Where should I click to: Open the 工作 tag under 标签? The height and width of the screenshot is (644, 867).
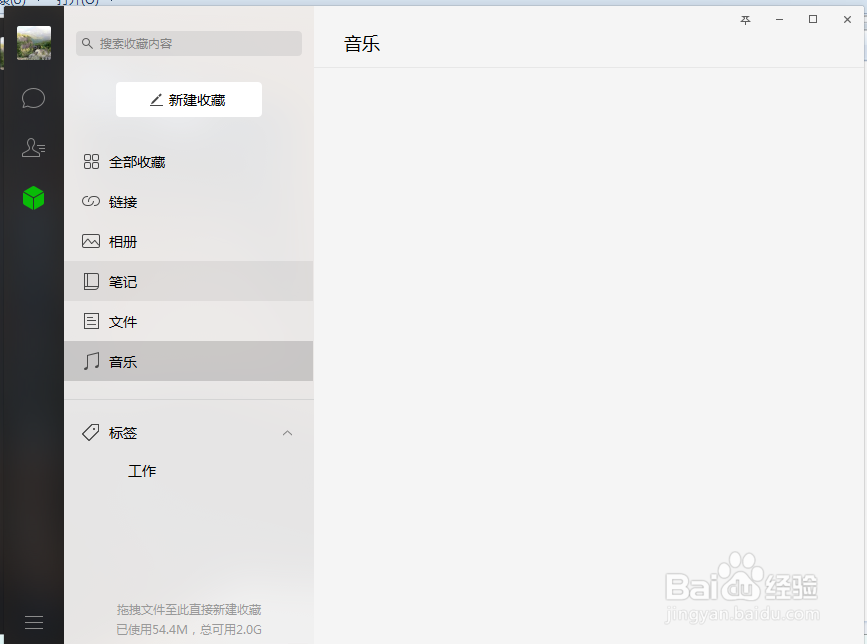point(142,470)
